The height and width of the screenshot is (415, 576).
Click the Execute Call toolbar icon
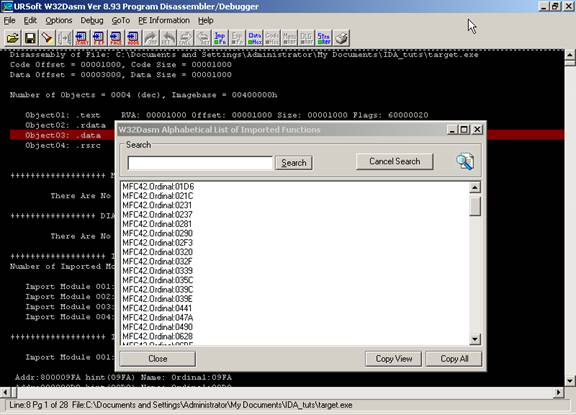pyautogui.click(x=186, y=38)
